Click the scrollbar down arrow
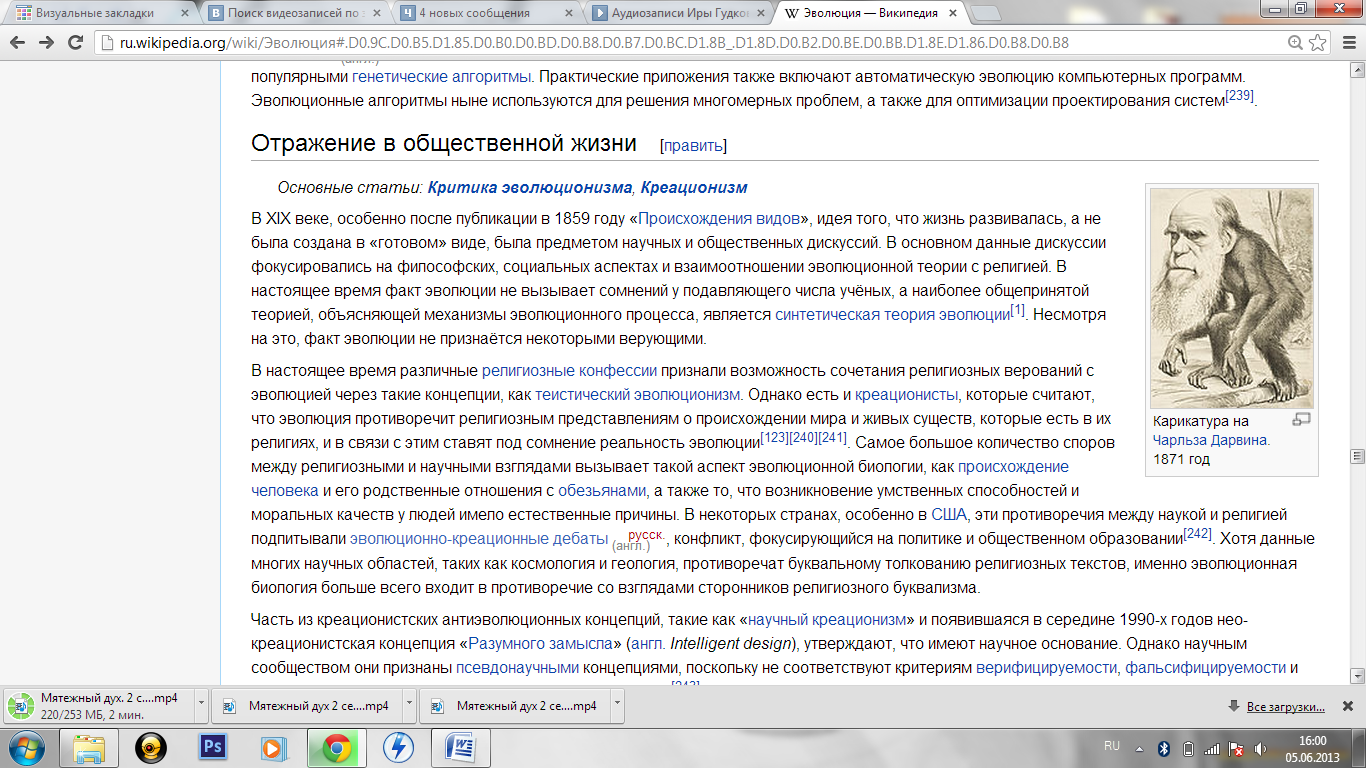1366x768 pixels. [x=1357, y=676]
